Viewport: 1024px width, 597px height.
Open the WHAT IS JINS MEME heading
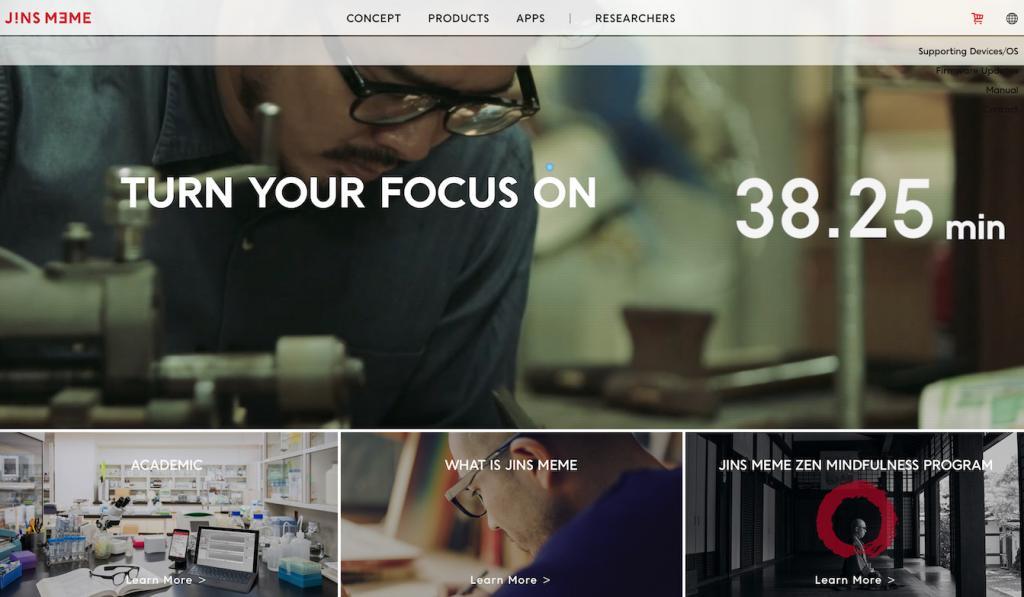click(511, 465)
